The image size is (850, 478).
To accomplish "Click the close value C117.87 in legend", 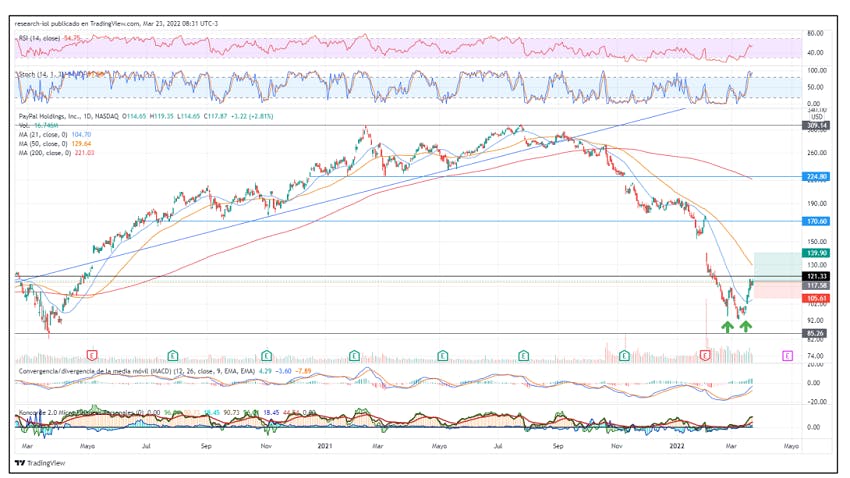I will point(215,116).
